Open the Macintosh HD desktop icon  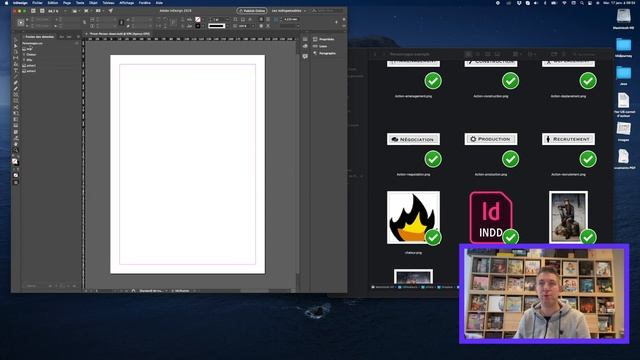(623, 19)
